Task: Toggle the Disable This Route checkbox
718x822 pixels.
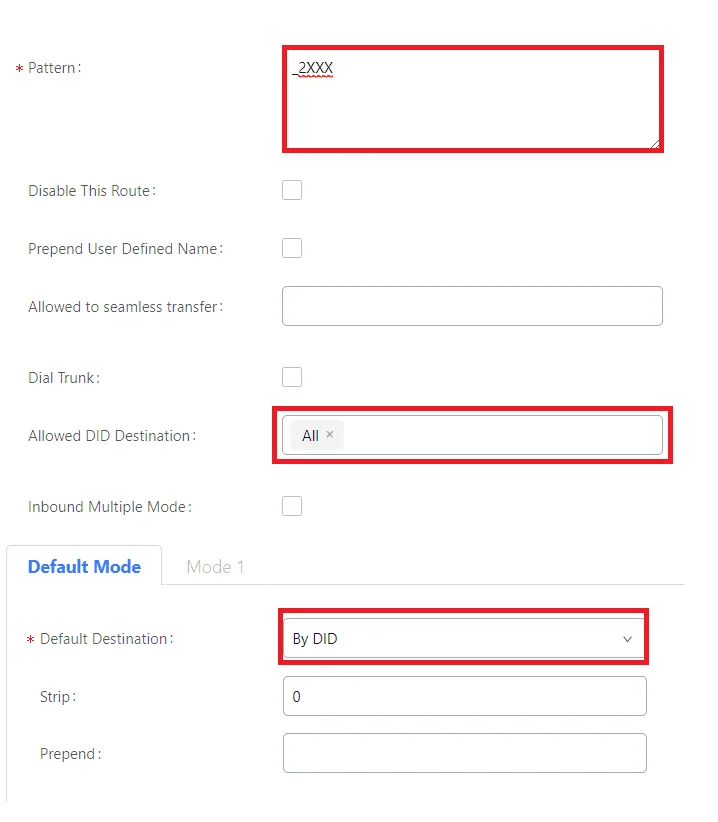Action: pyautogui.click(x=292, y=190)
